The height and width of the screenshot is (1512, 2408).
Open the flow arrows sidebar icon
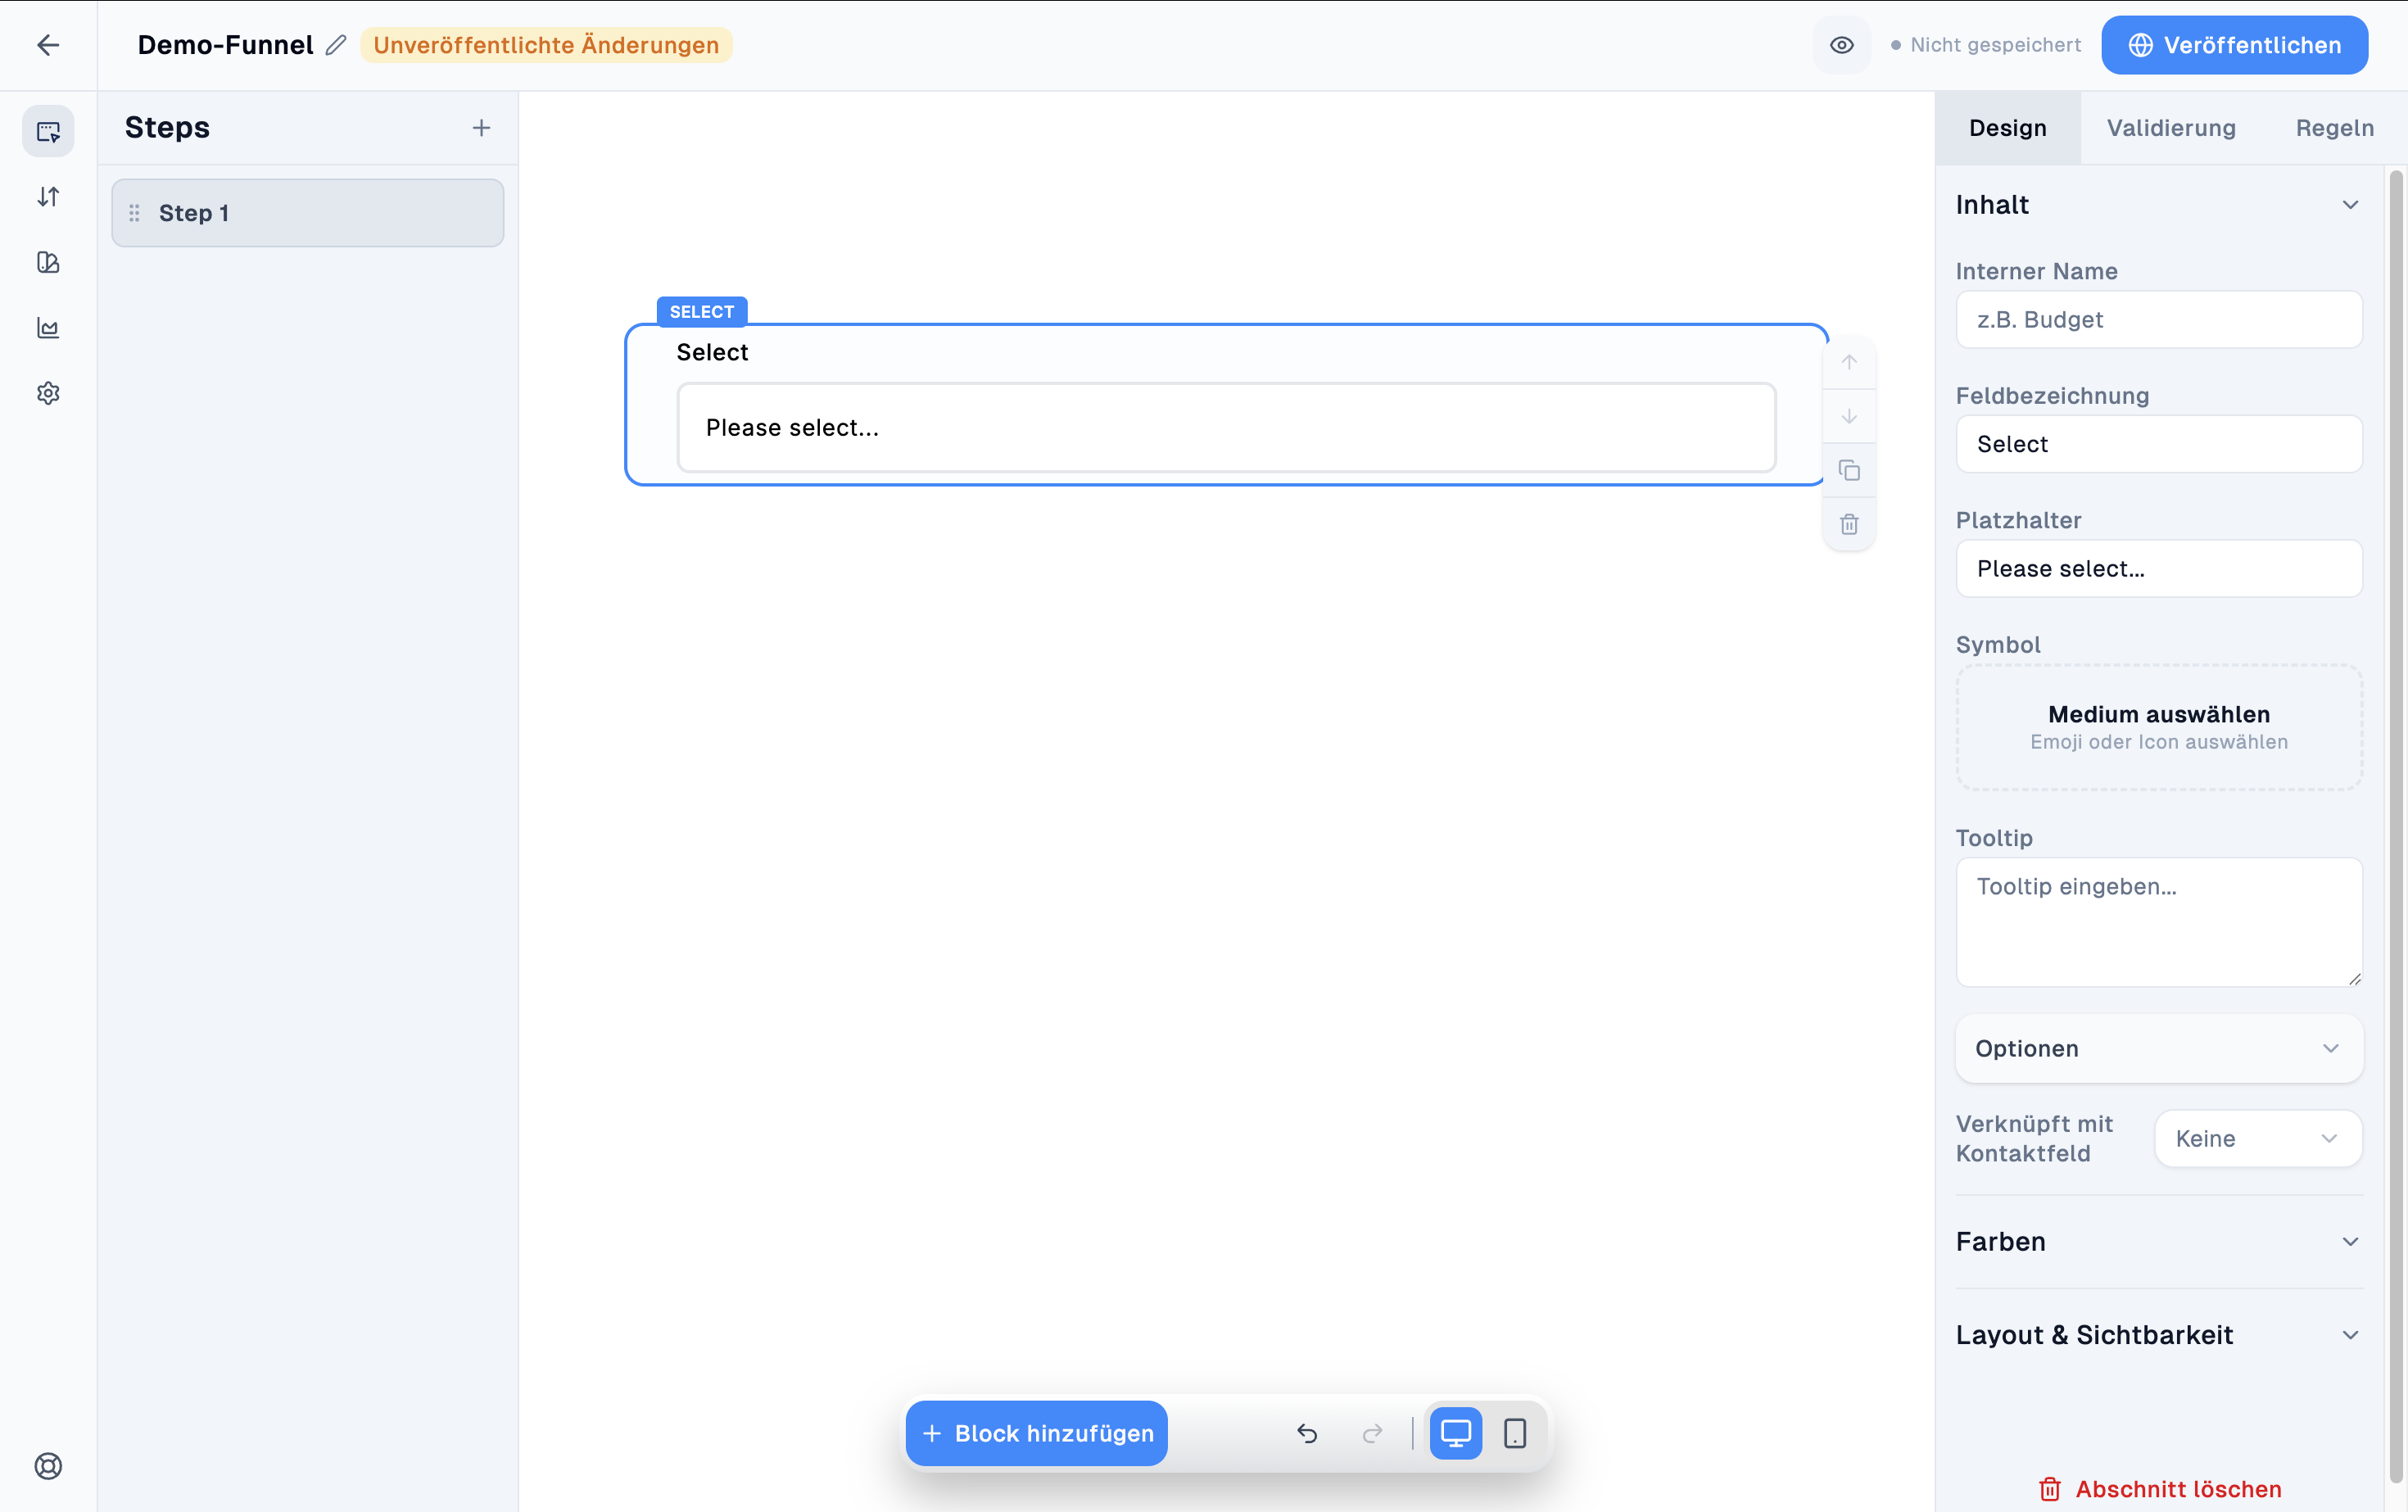click(48, 197)
